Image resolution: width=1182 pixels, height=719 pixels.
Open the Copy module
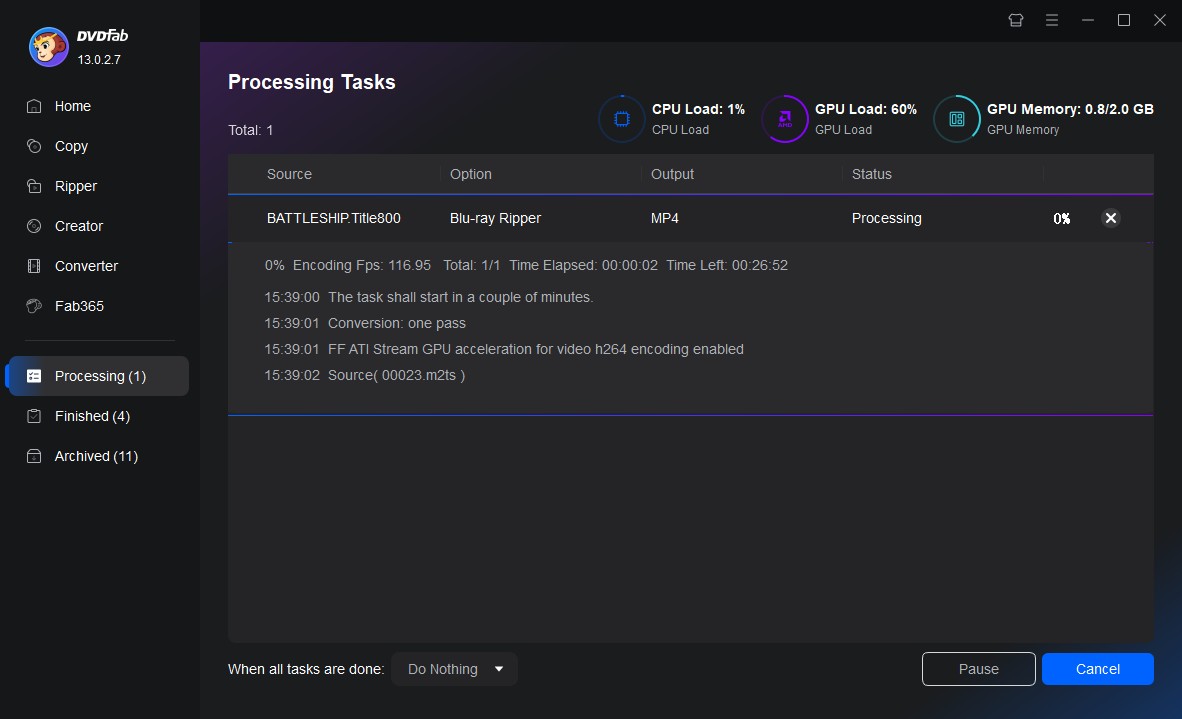pyautogui.click(x=71, y=146)
